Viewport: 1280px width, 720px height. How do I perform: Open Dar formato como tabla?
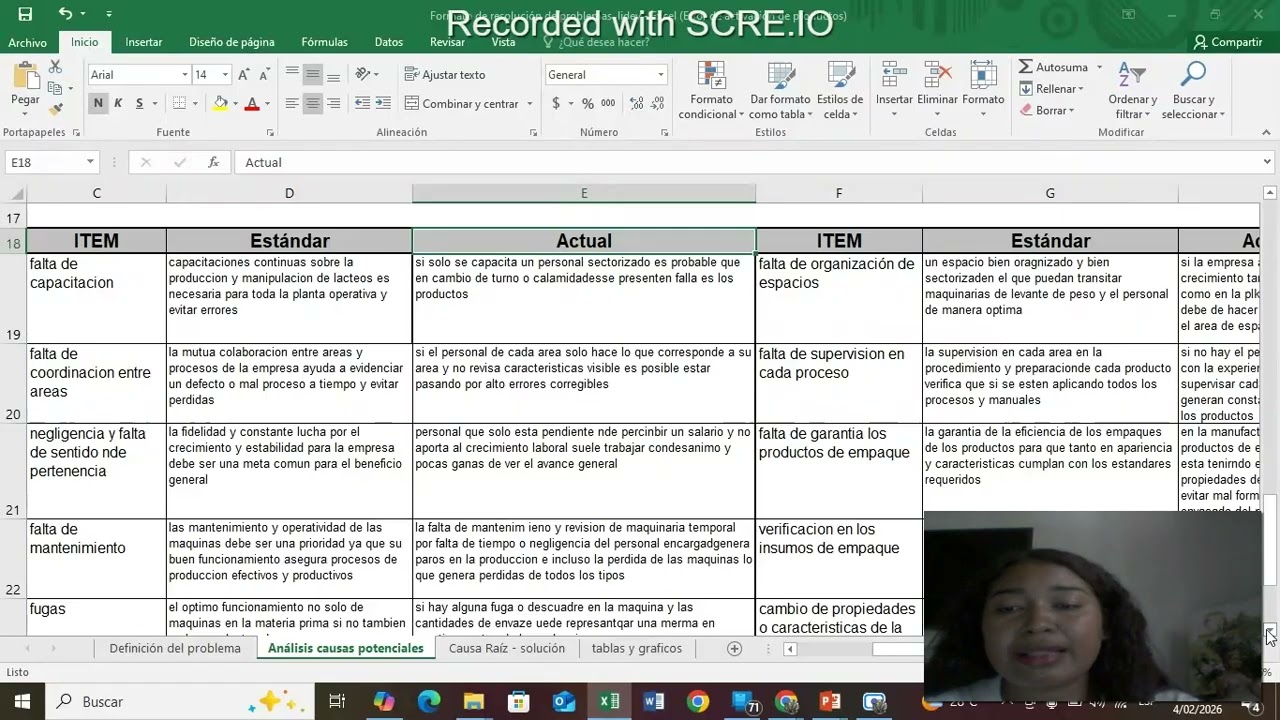780,90
